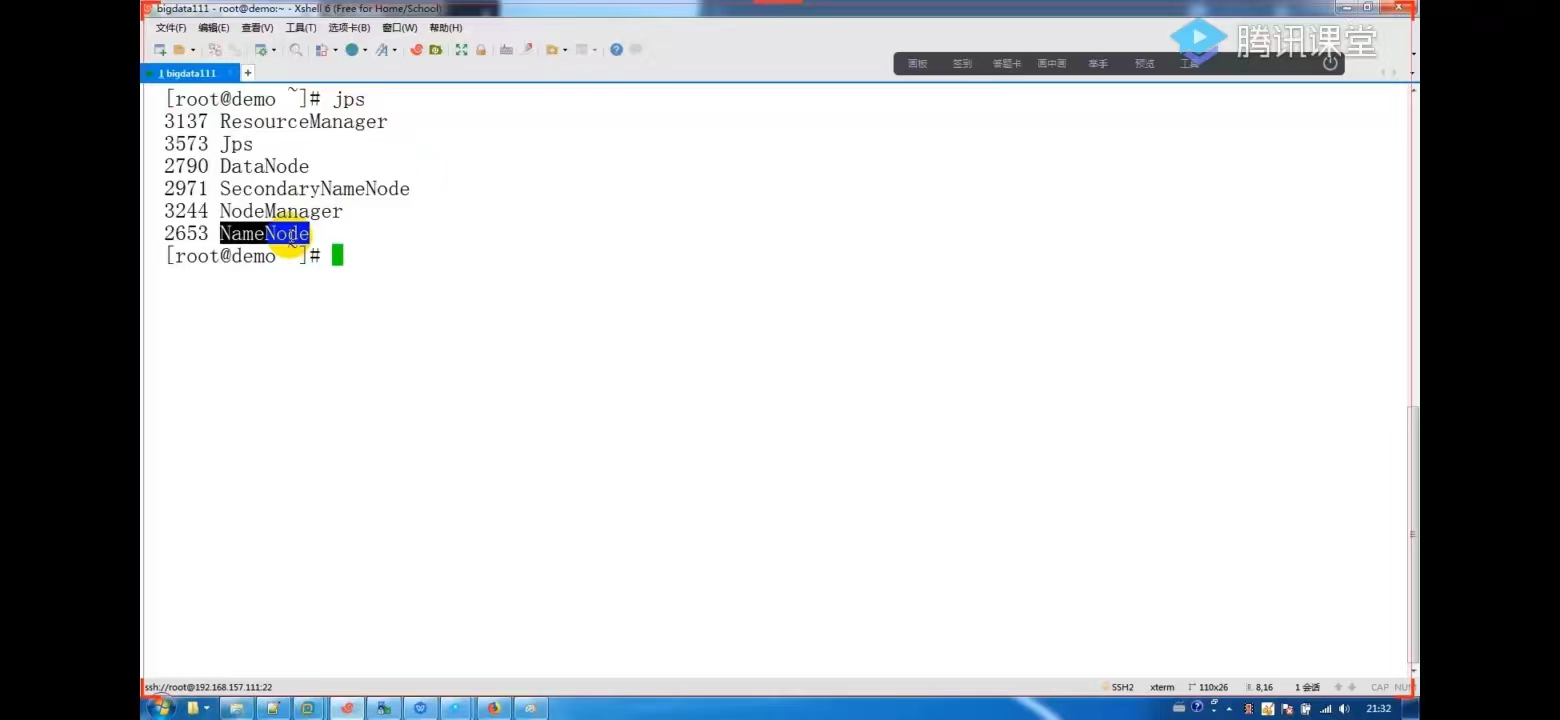Click the NodeManager process line

click(253, 211)
